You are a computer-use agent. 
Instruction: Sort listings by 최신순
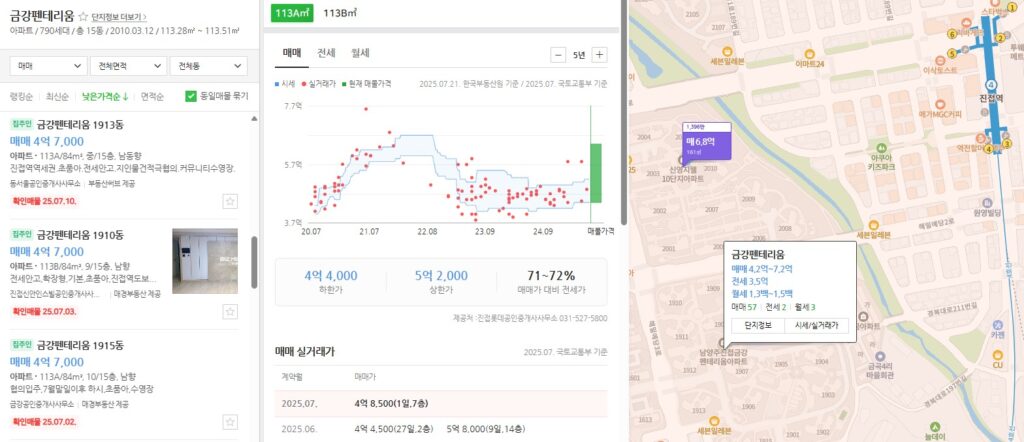tap(56, 97)
